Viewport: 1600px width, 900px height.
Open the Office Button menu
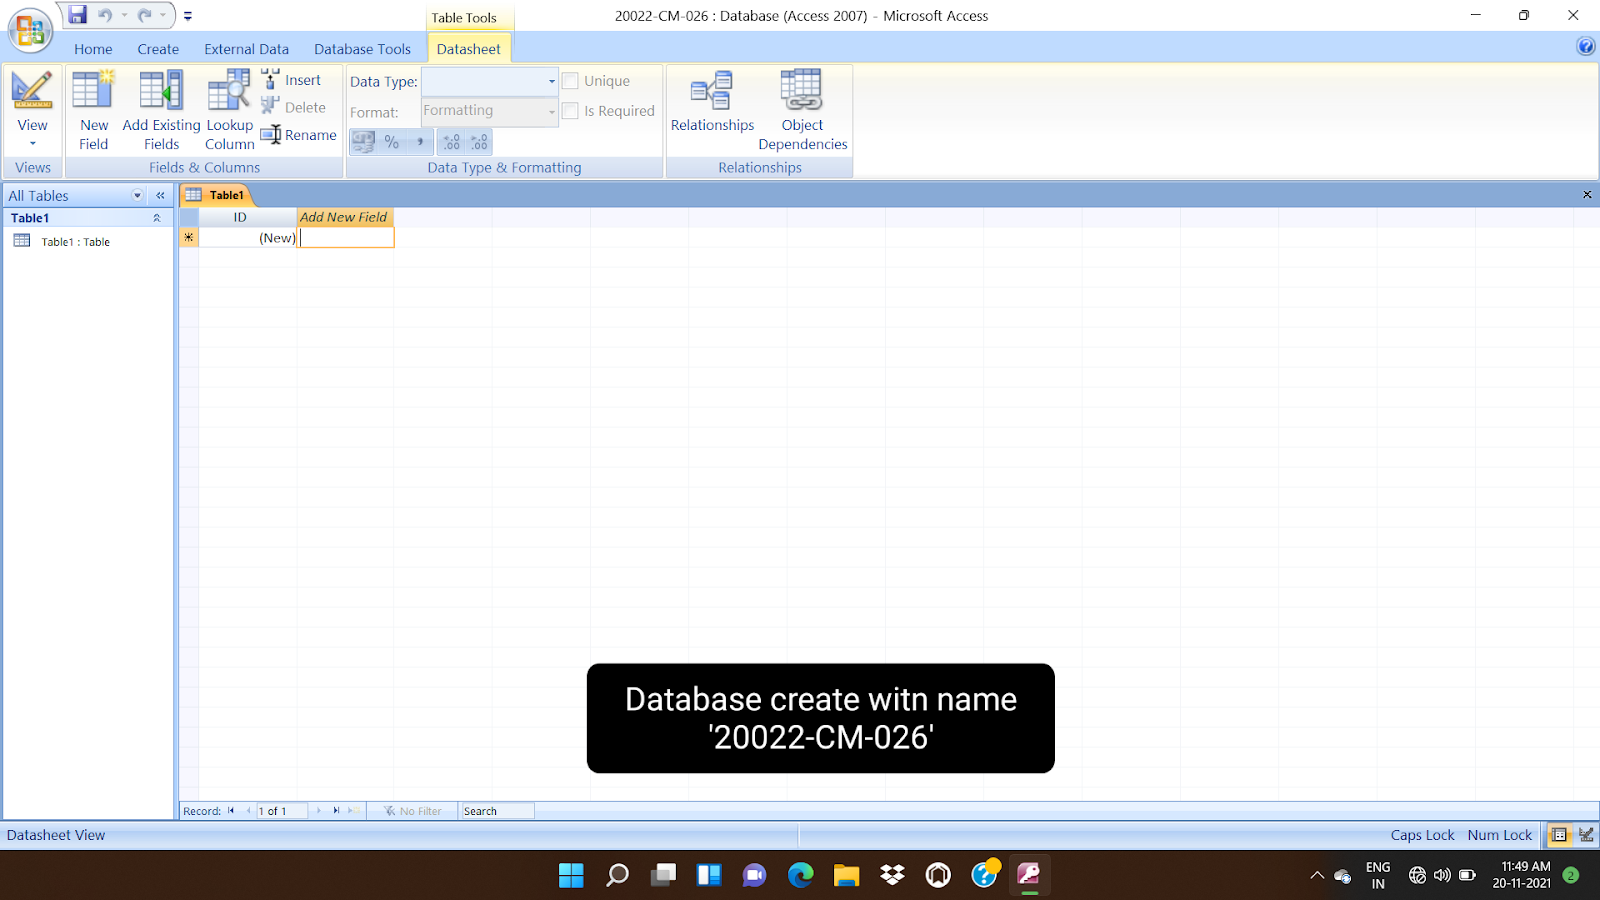[x=30, y=30]
